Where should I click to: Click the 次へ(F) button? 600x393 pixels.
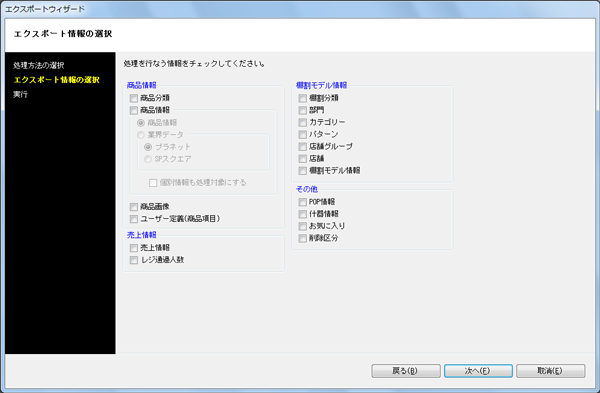pyautogui.click(x=478, y=371)
